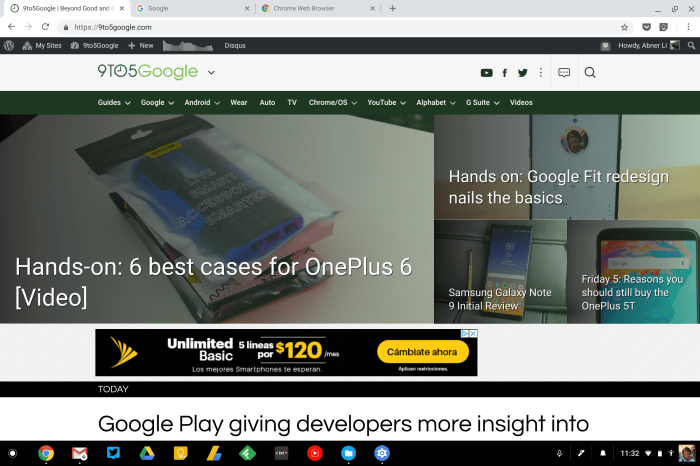Image resolution: width=700 pixels, height=466 pixels.
Task: Expand the Guides dropdown menu
Action: [113, 102]
